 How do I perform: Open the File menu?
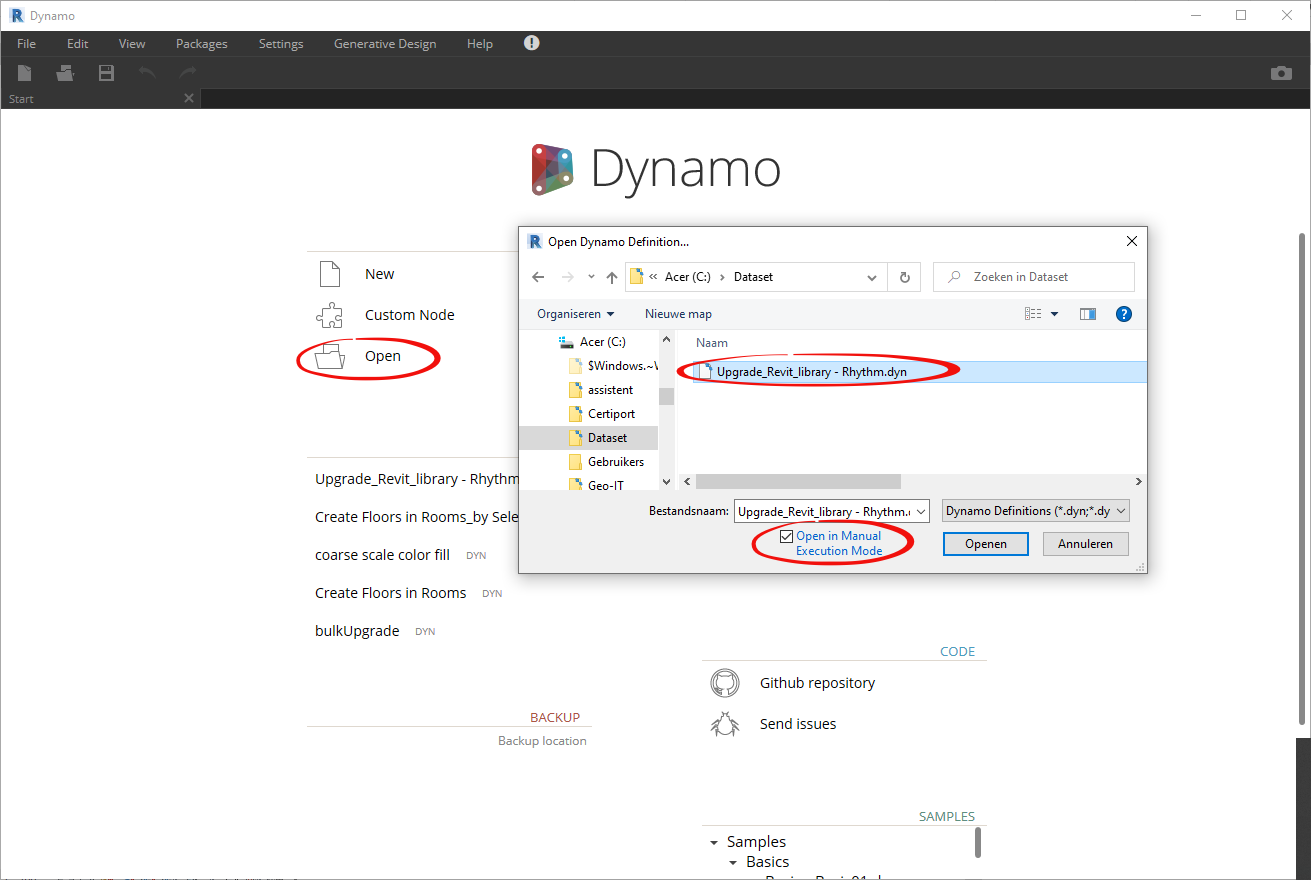coord(26,44)
